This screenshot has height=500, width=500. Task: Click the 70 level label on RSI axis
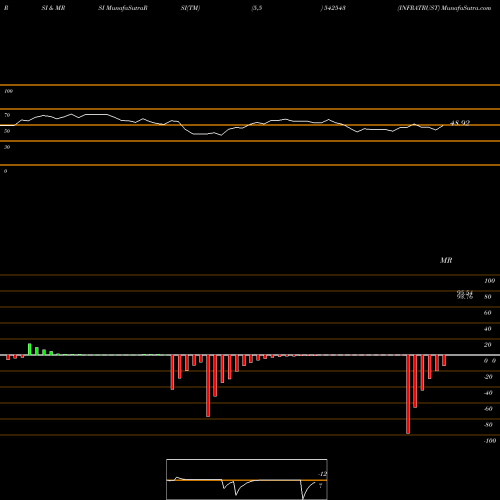[7, 115]
